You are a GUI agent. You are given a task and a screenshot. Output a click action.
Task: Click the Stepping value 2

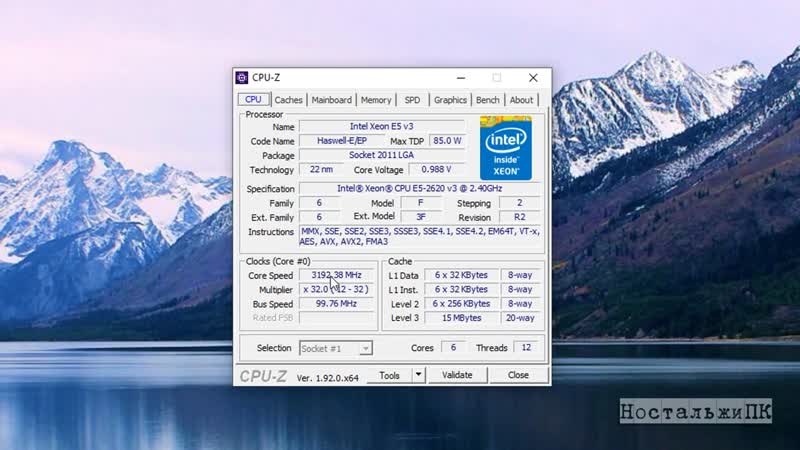pos(519,203)
